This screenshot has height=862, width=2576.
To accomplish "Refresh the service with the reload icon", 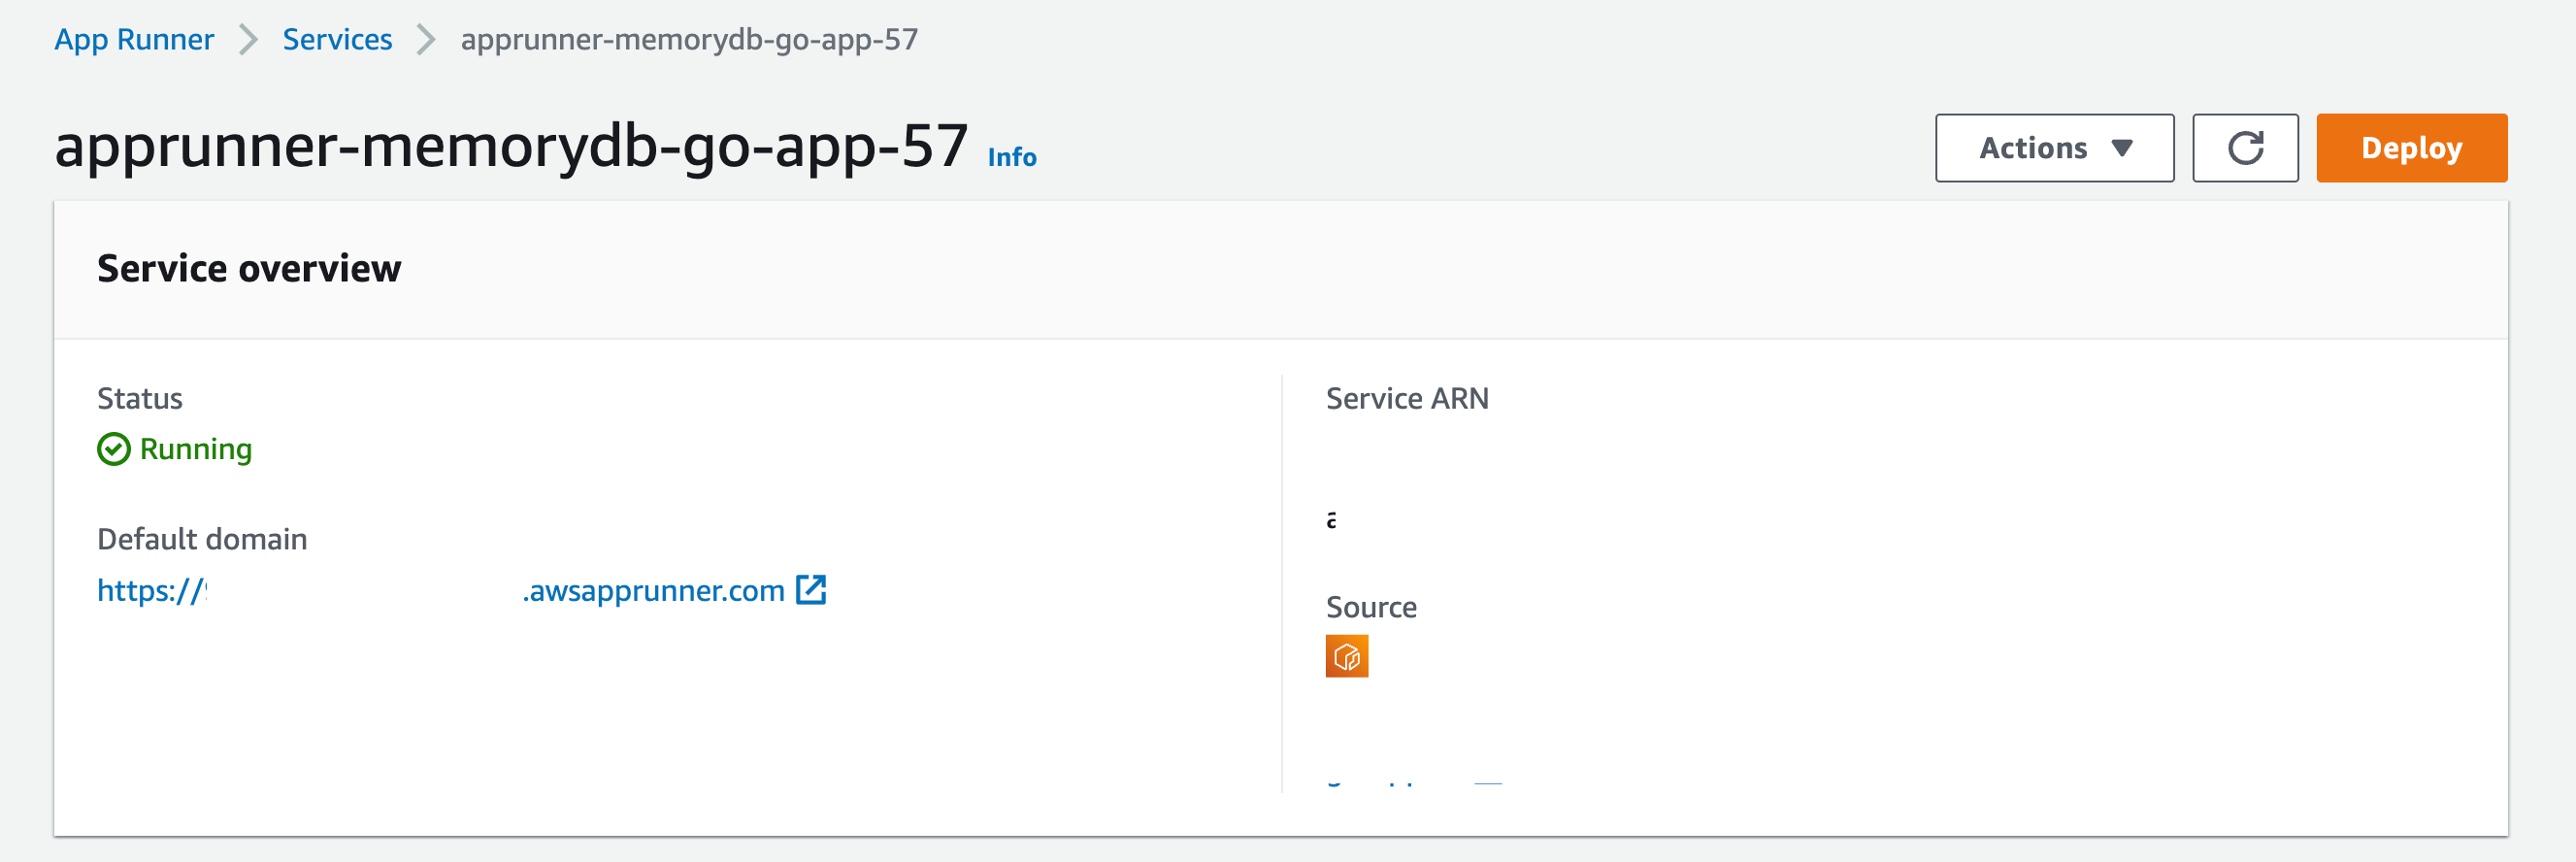I will (2246, 147).
